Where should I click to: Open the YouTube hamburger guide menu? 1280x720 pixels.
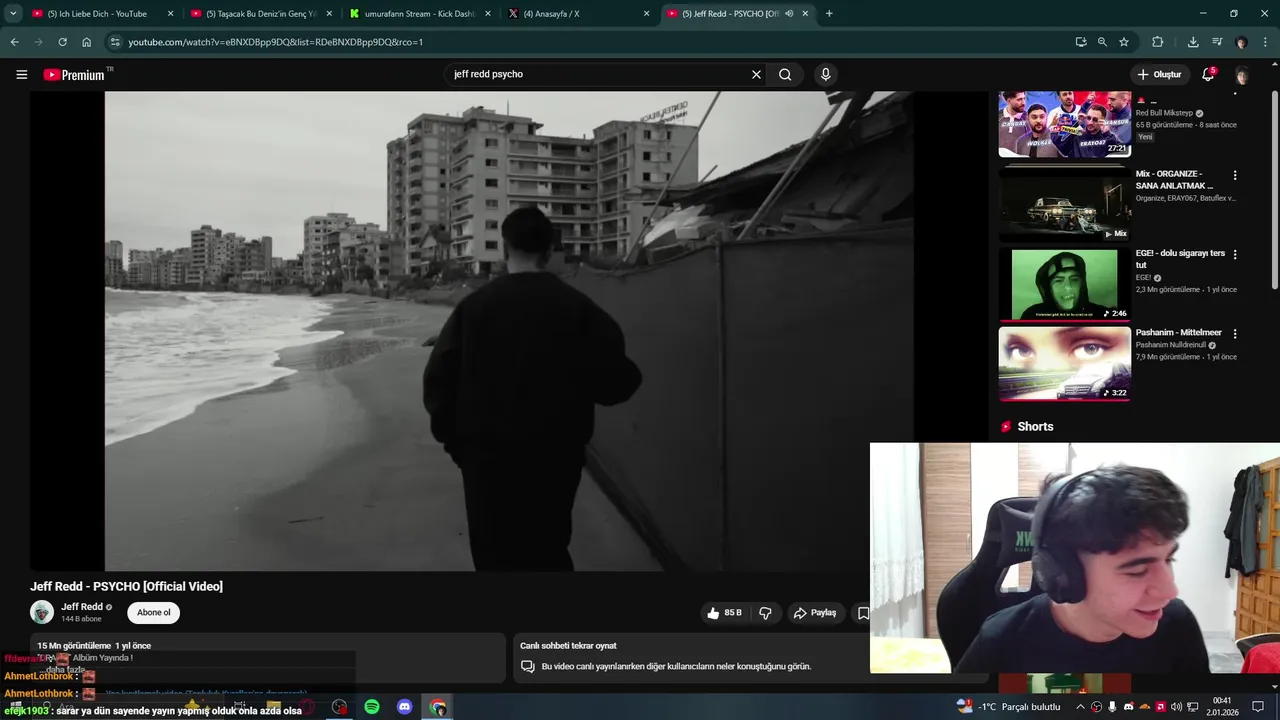pos(21,74)
